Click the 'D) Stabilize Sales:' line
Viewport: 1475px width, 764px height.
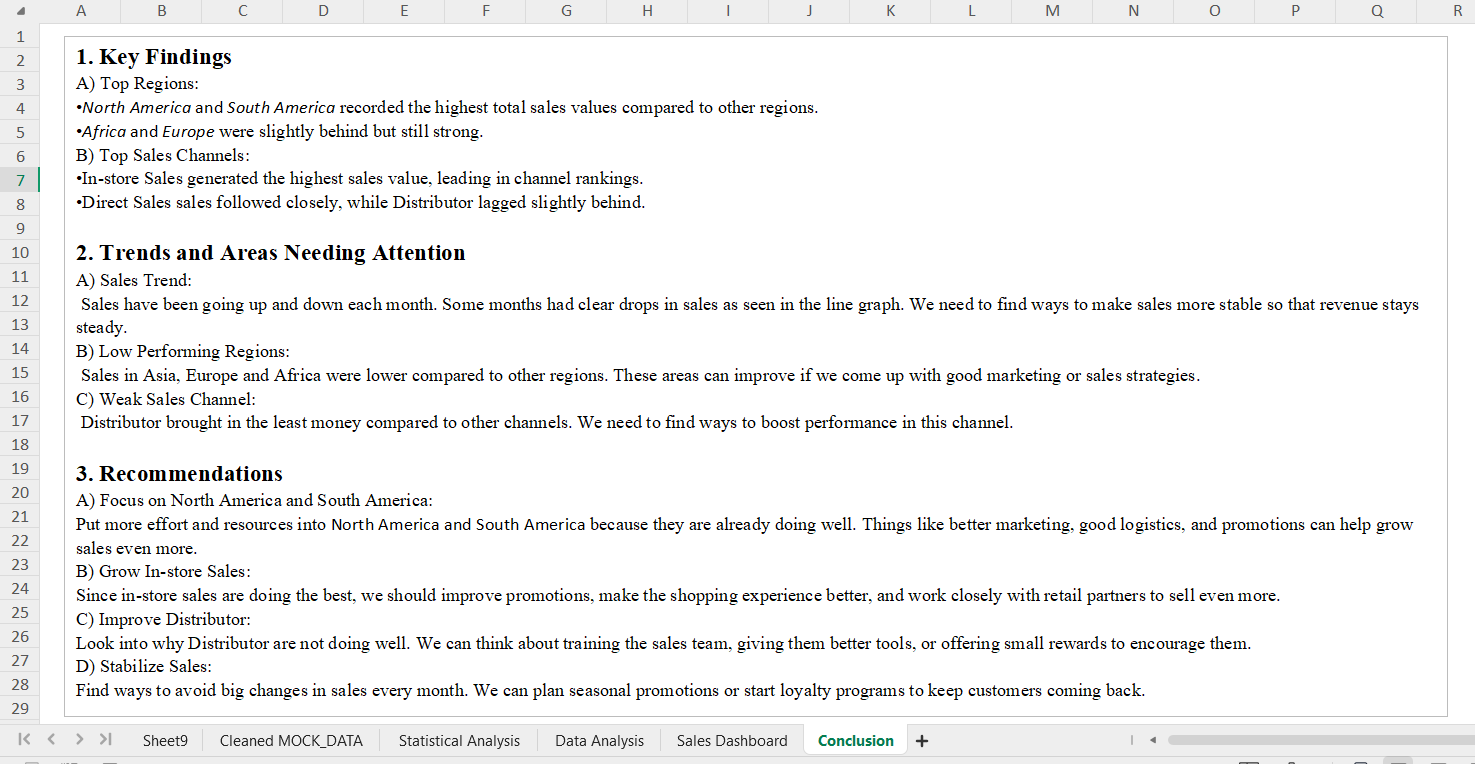point(144,666)
